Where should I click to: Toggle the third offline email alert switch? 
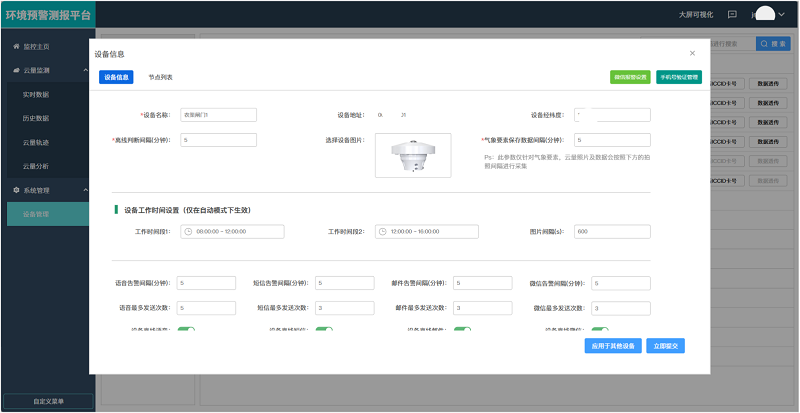tap(462, 331)
